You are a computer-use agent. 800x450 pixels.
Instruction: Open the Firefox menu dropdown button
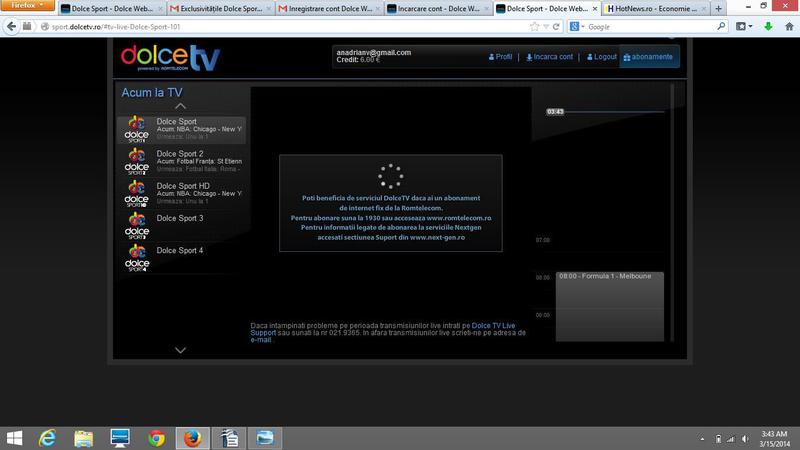[x=27, y=7]
